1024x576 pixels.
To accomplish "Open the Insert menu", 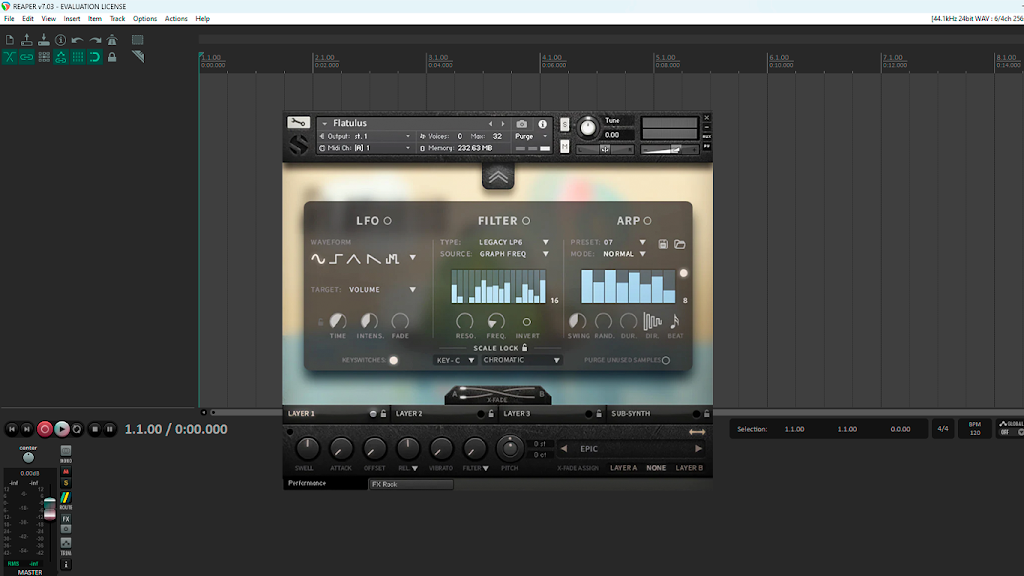I will [72, 18].
